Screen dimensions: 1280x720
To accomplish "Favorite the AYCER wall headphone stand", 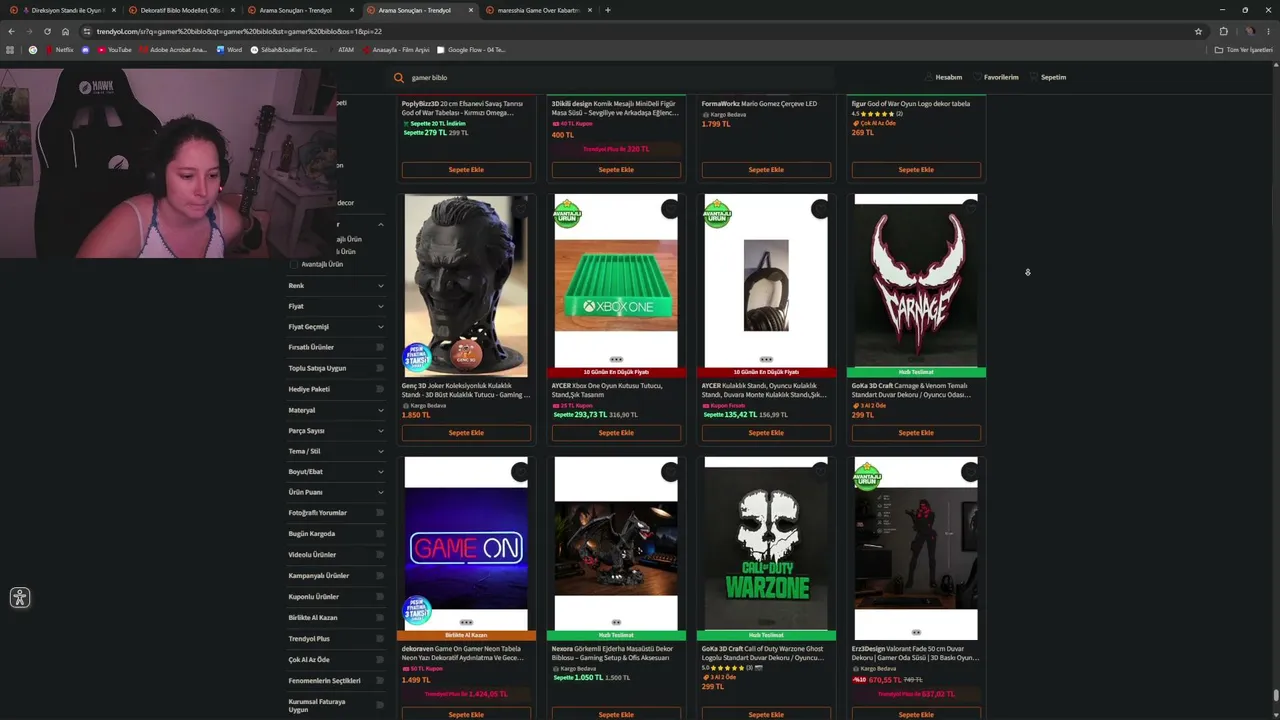I will (x=820, y=208).
